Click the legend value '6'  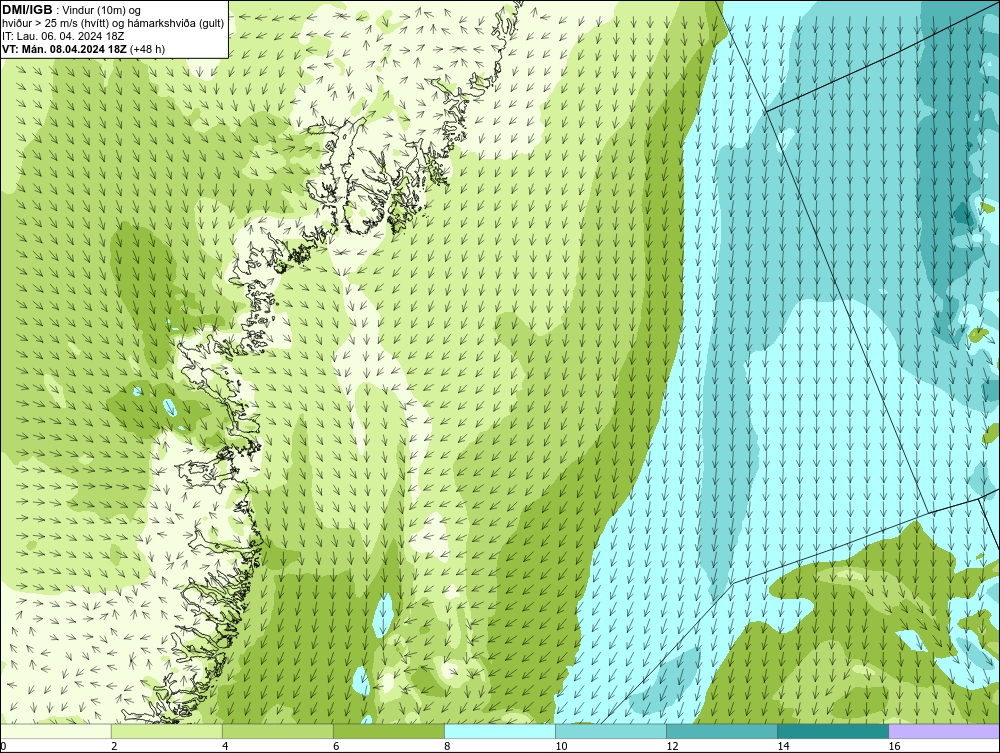(336, 746)
